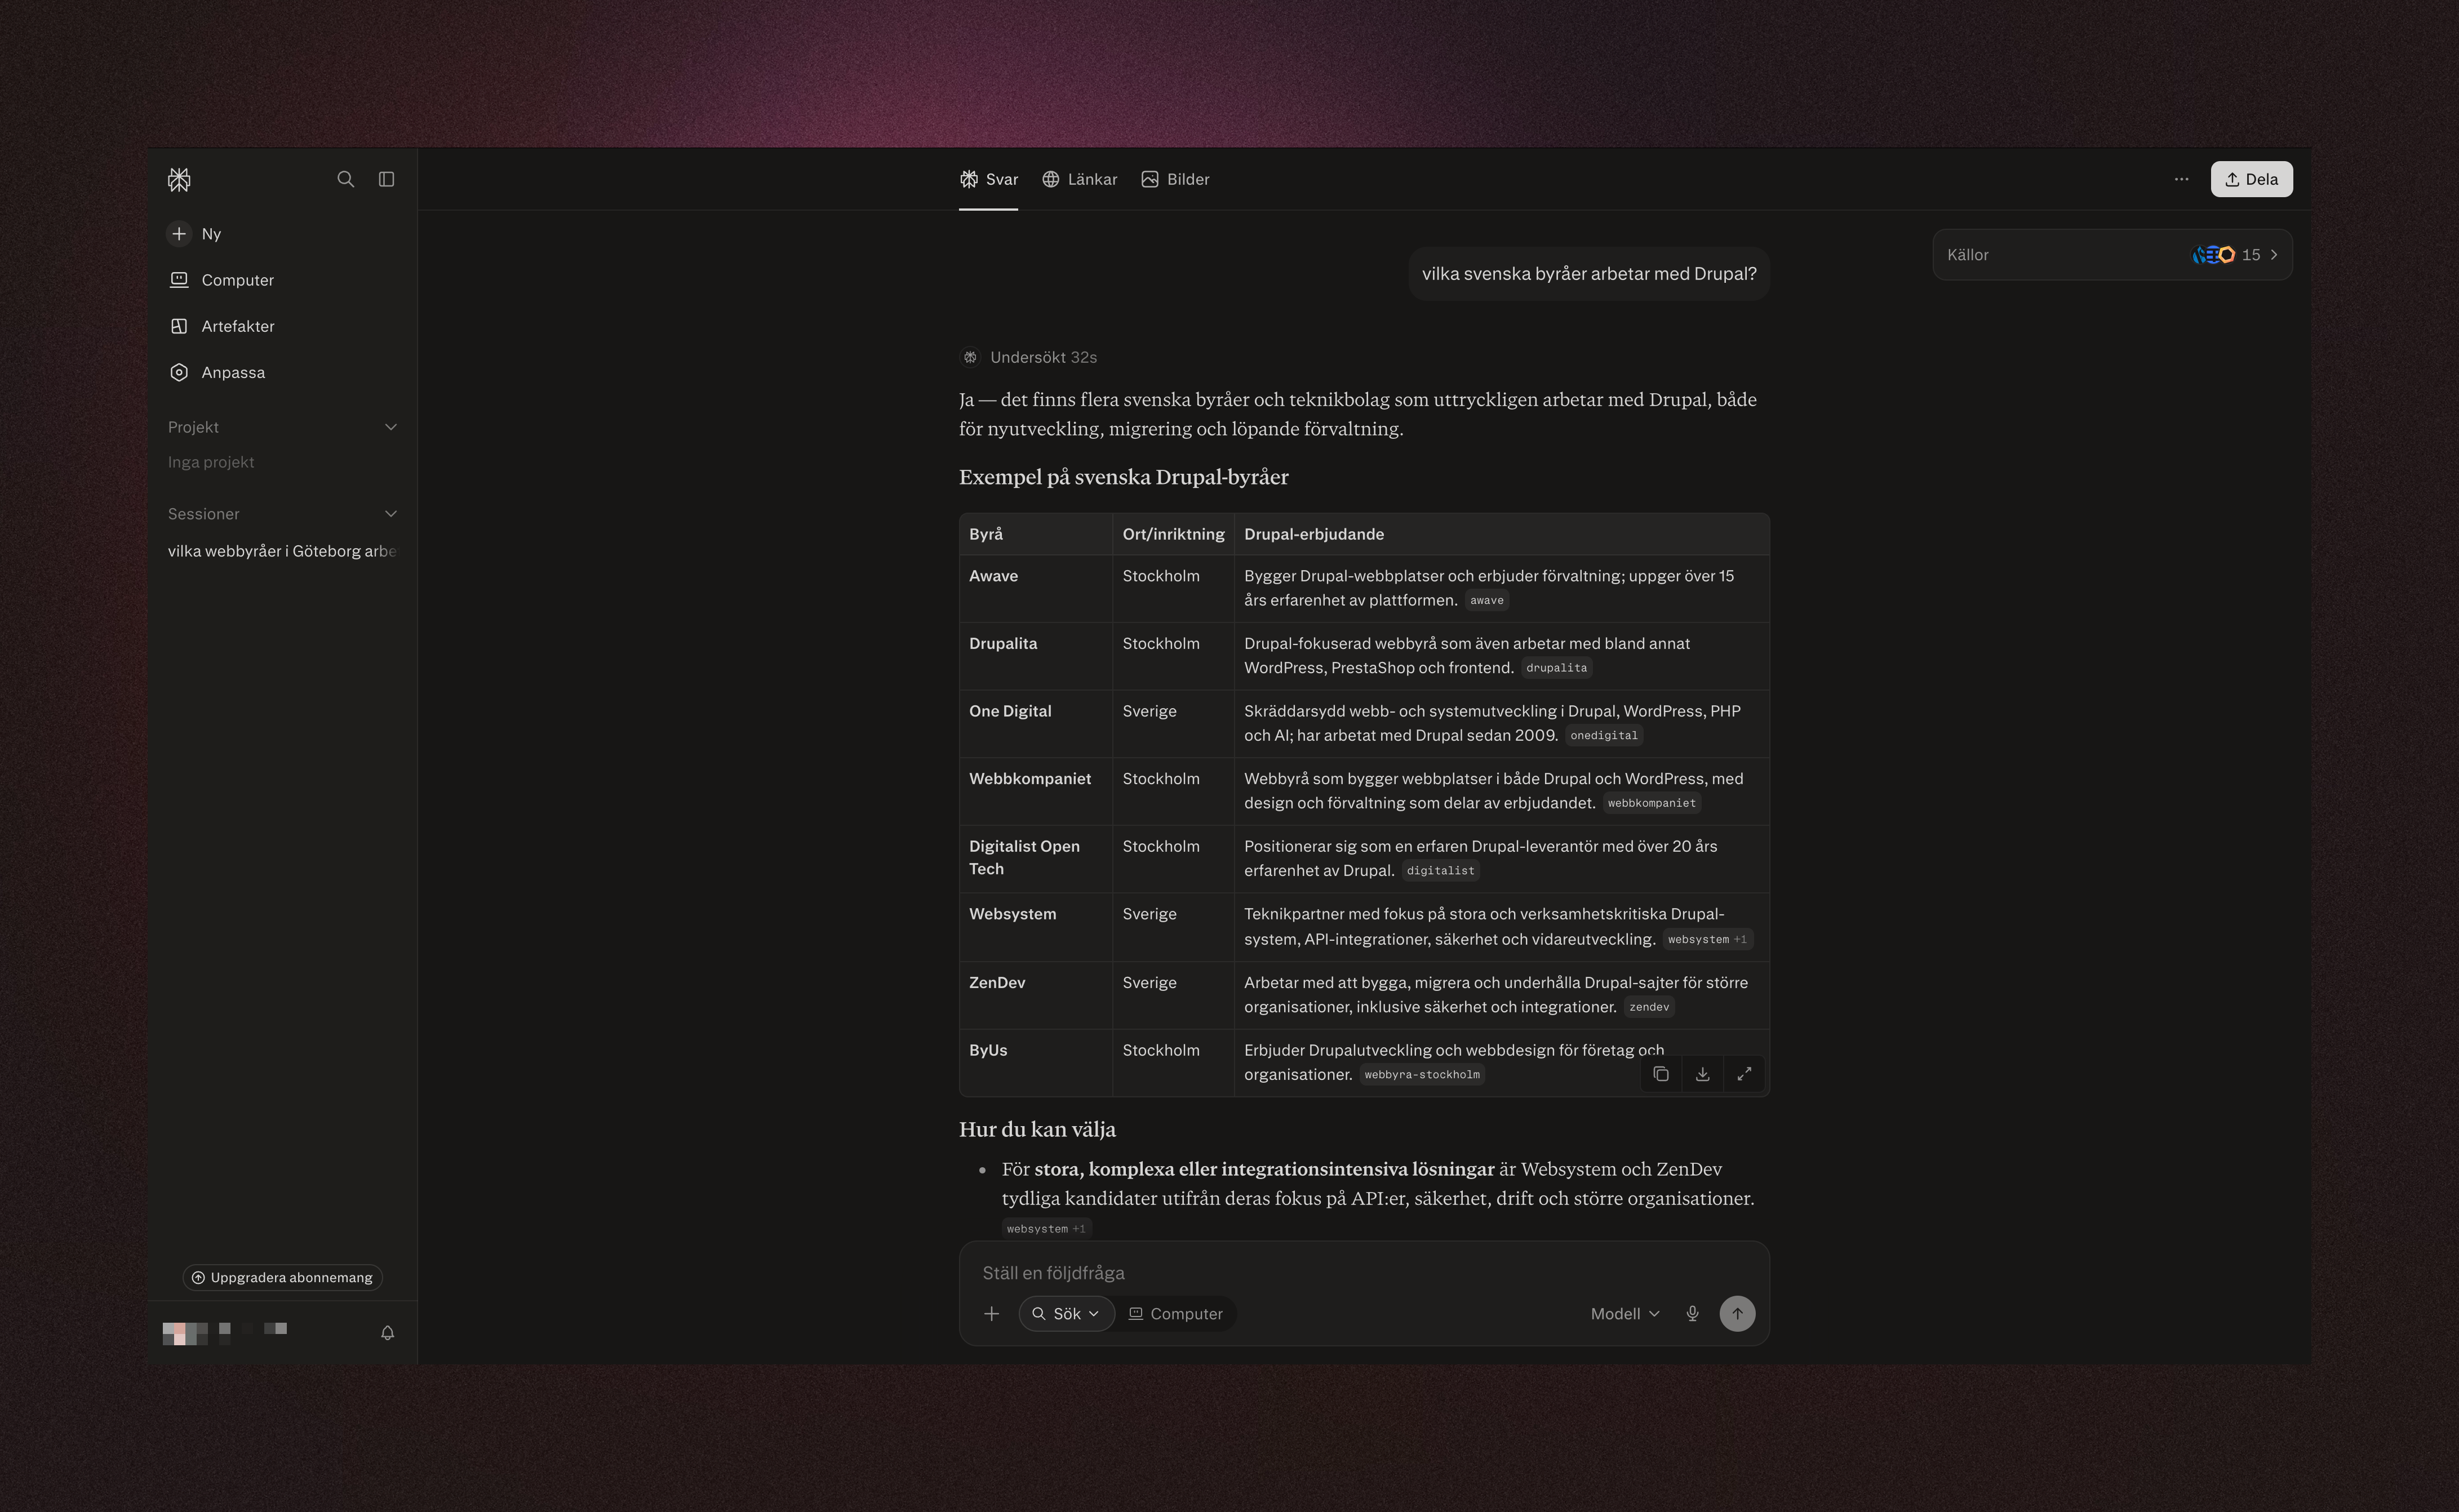Viewport: 2459px width, 1512px height.
Task: Click Uppgradera abonnemang button
Action: point(282,1277)
